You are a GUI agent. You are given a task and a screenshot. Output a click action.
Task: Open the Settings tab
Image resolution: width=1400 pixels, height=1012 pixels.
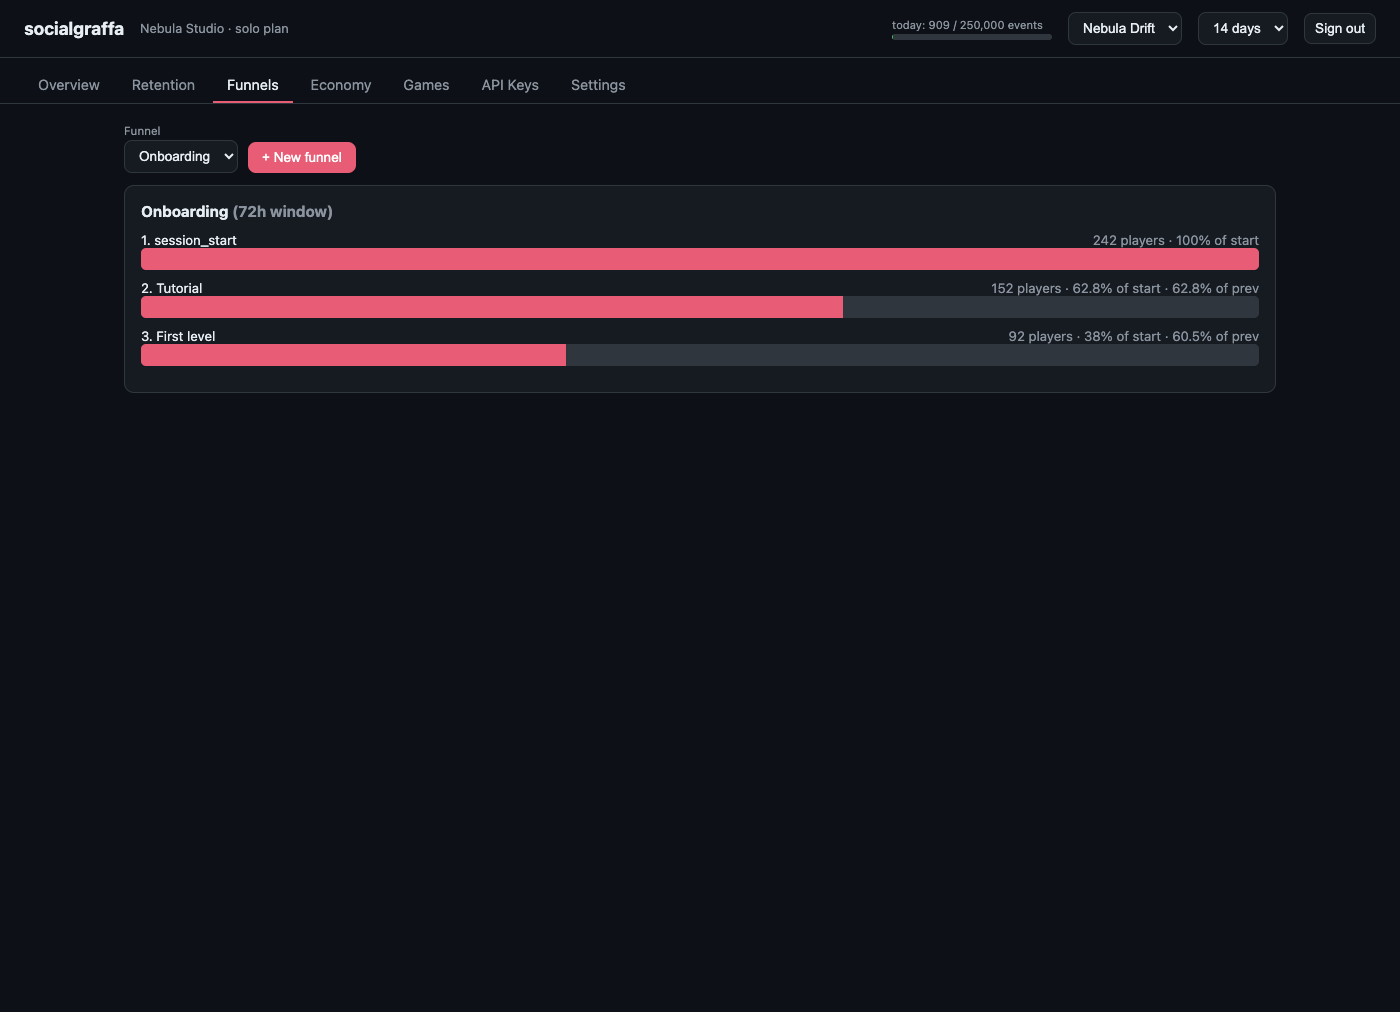(x=598, y=85)
